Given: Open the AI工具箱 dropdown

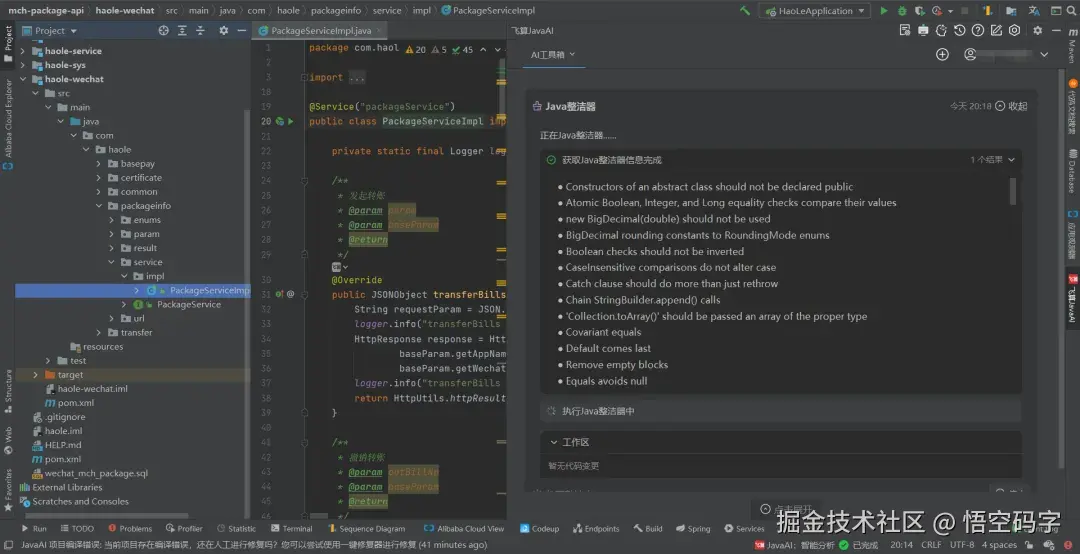Looking at the screenshot, I should 553,55.
